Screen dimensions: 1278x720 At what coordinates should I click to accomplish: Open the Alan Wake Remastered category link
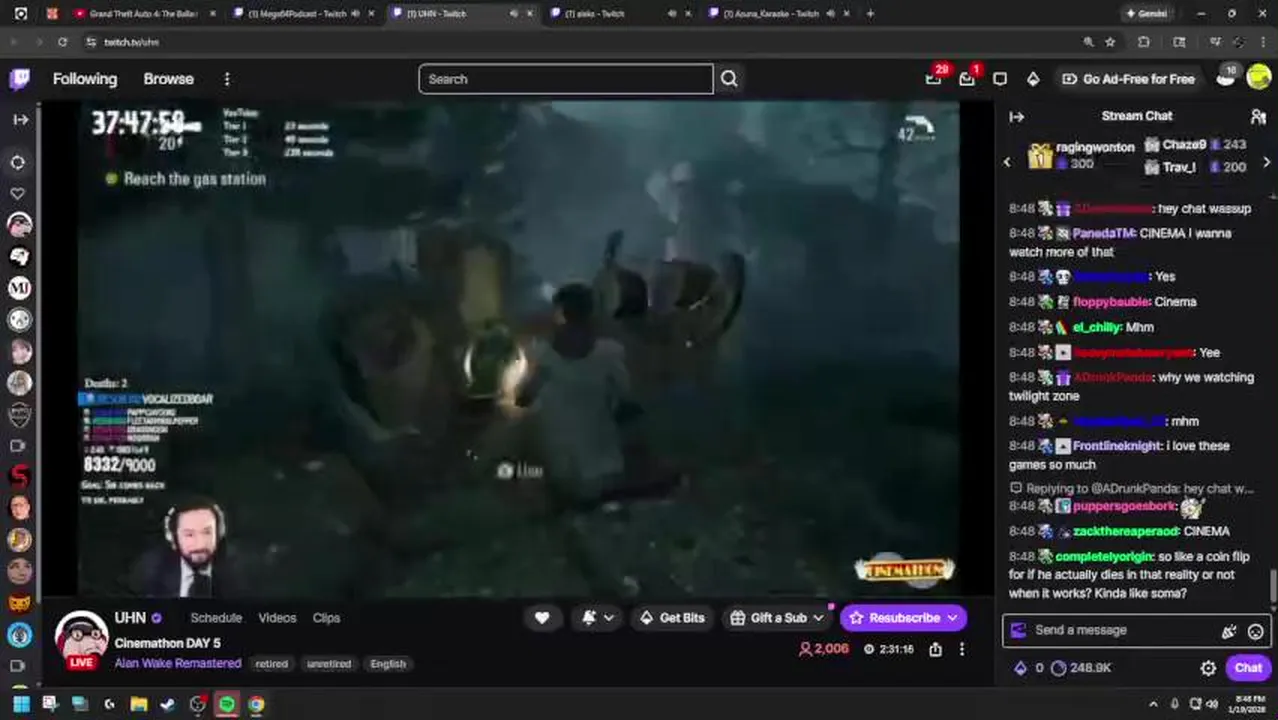tap(178, 663)
